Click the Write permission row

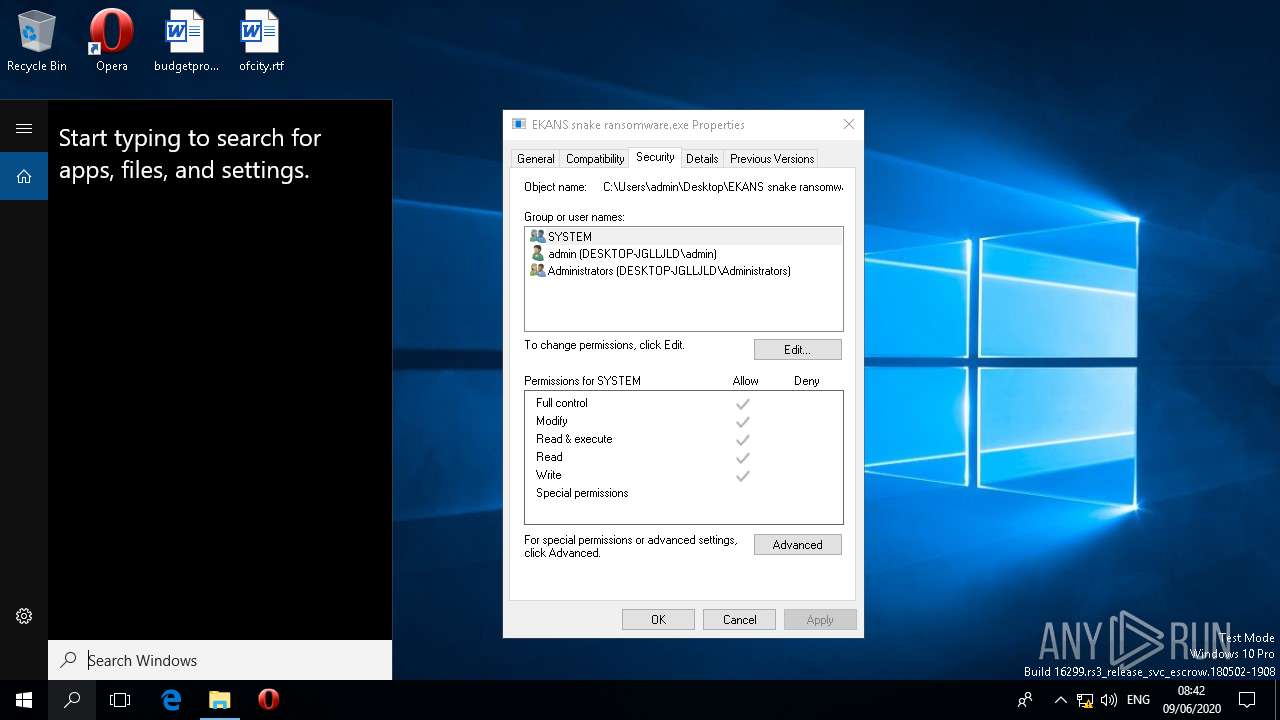click(684, 475)
